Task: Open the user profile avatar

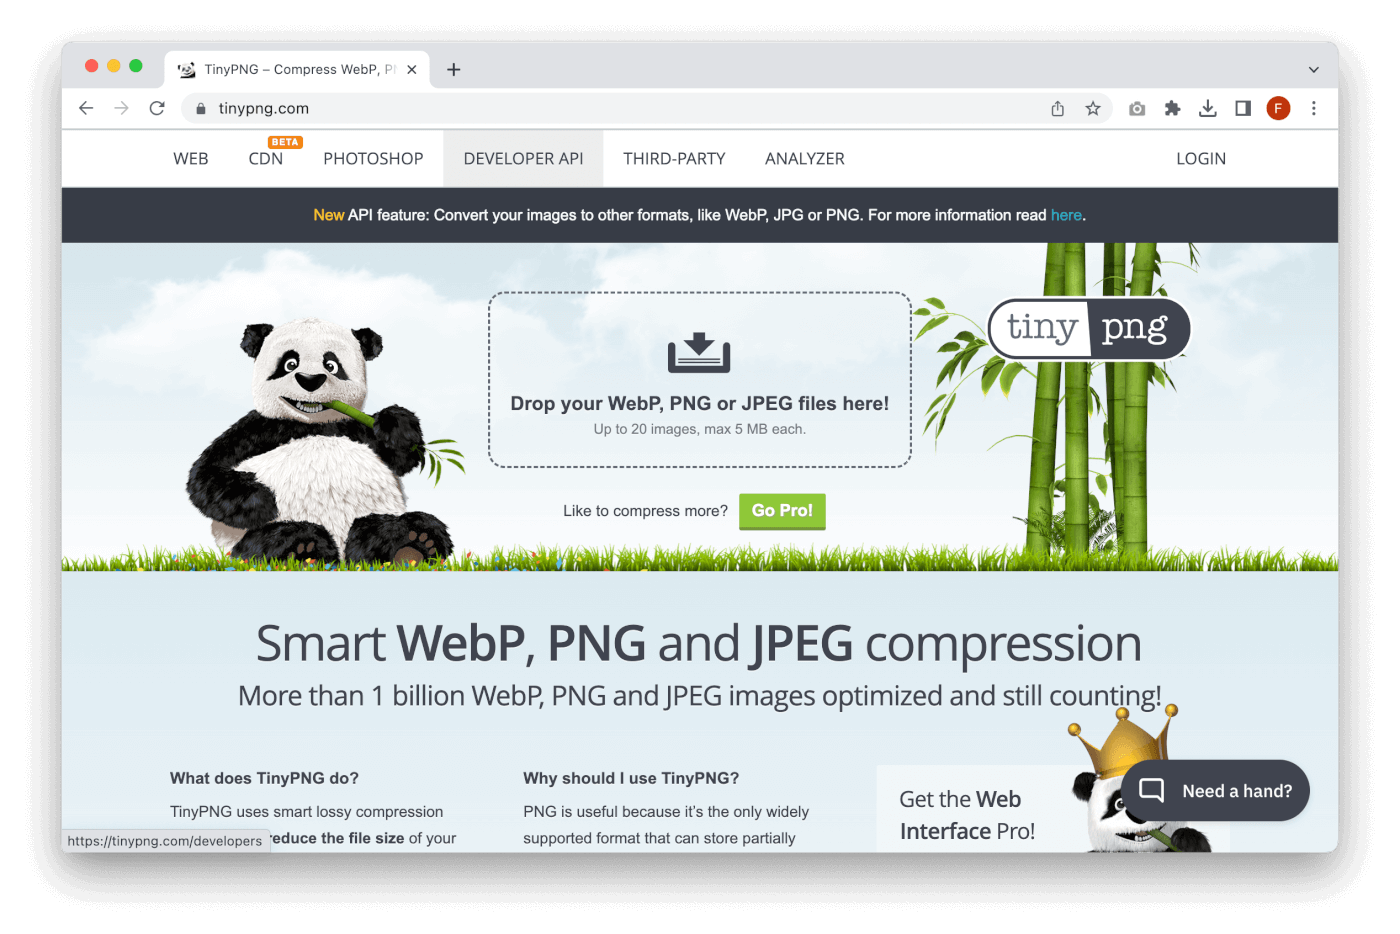Action: (x=1278, y=108)
